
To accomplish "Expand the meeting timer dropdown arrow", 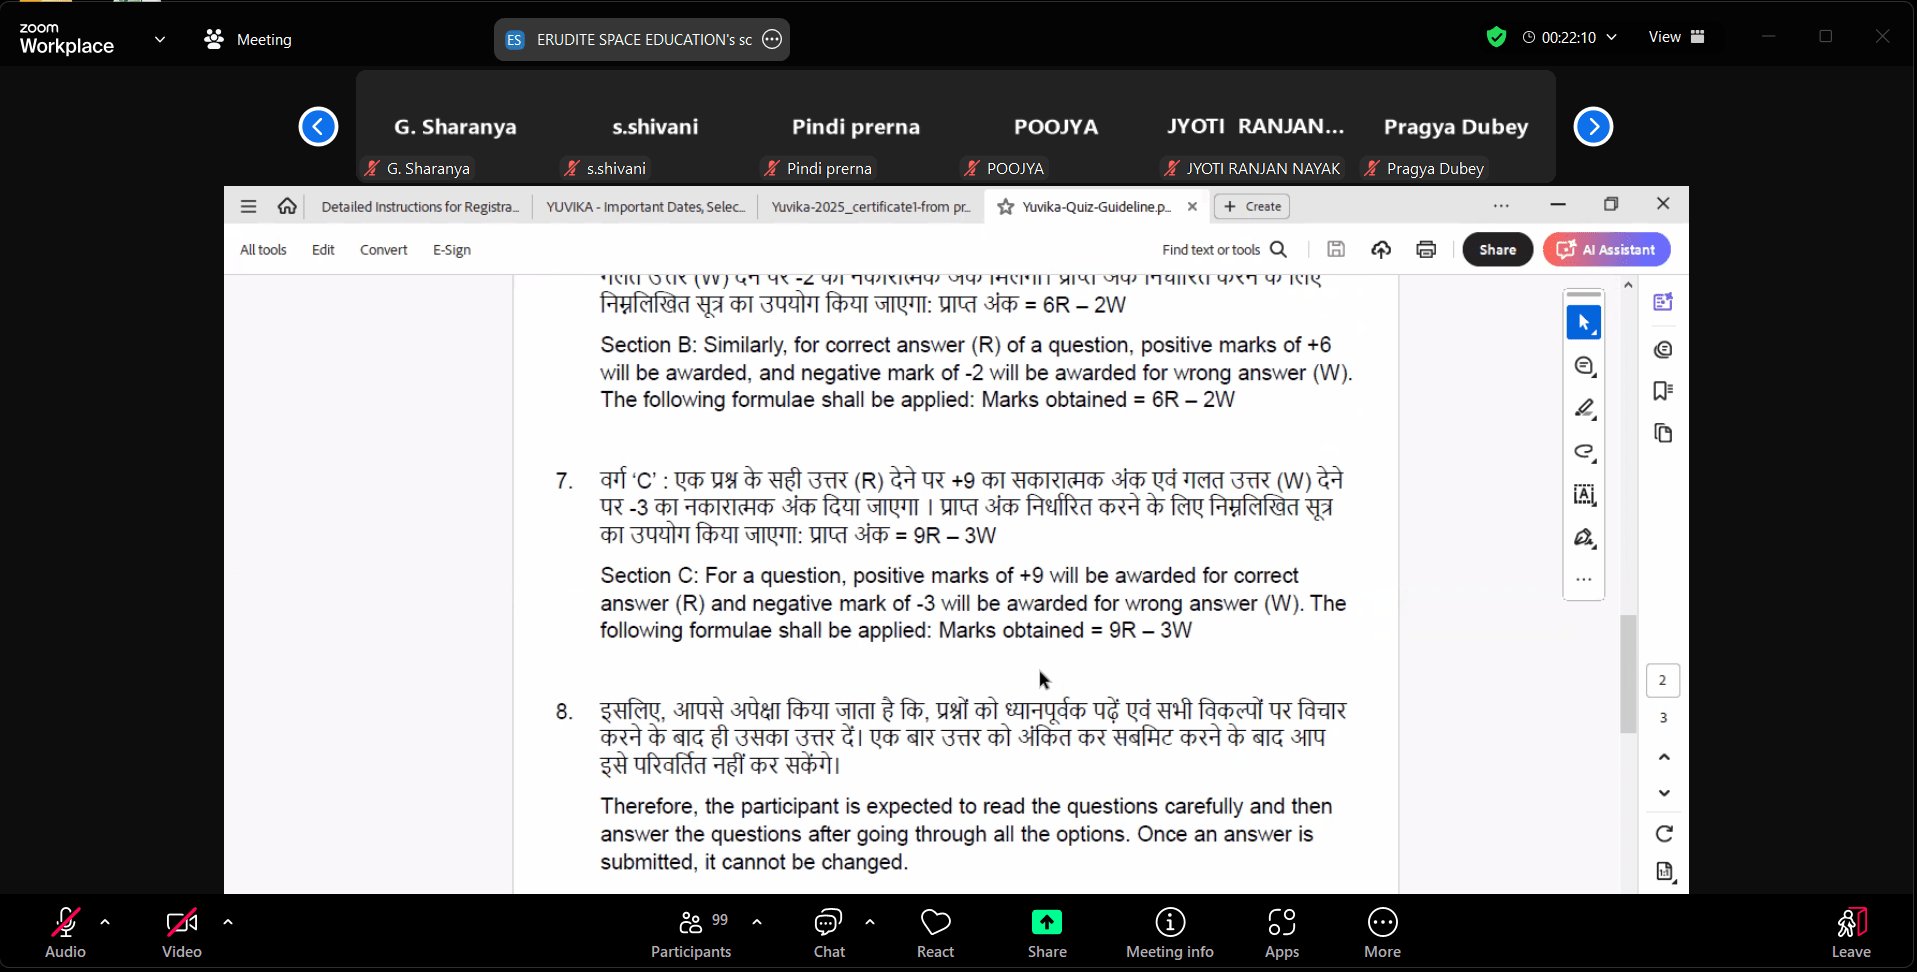I will (x=1612, y=37).
